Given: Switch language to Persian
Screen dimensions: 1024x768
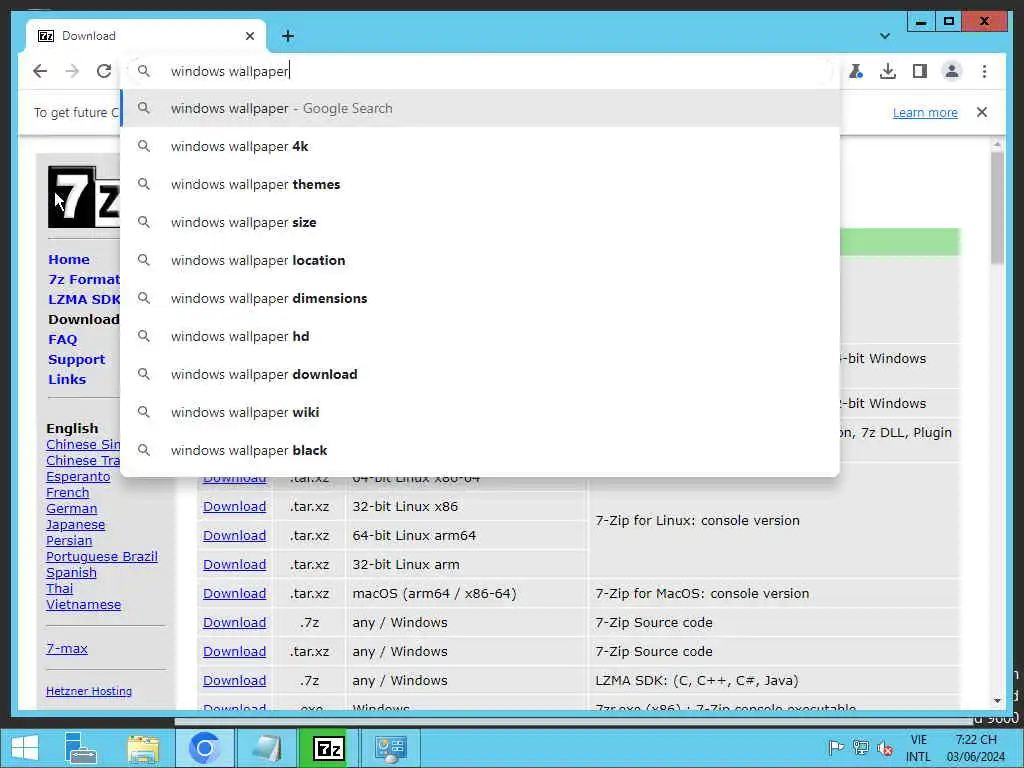Looking at the screenshot, I should tap(69, 541).
